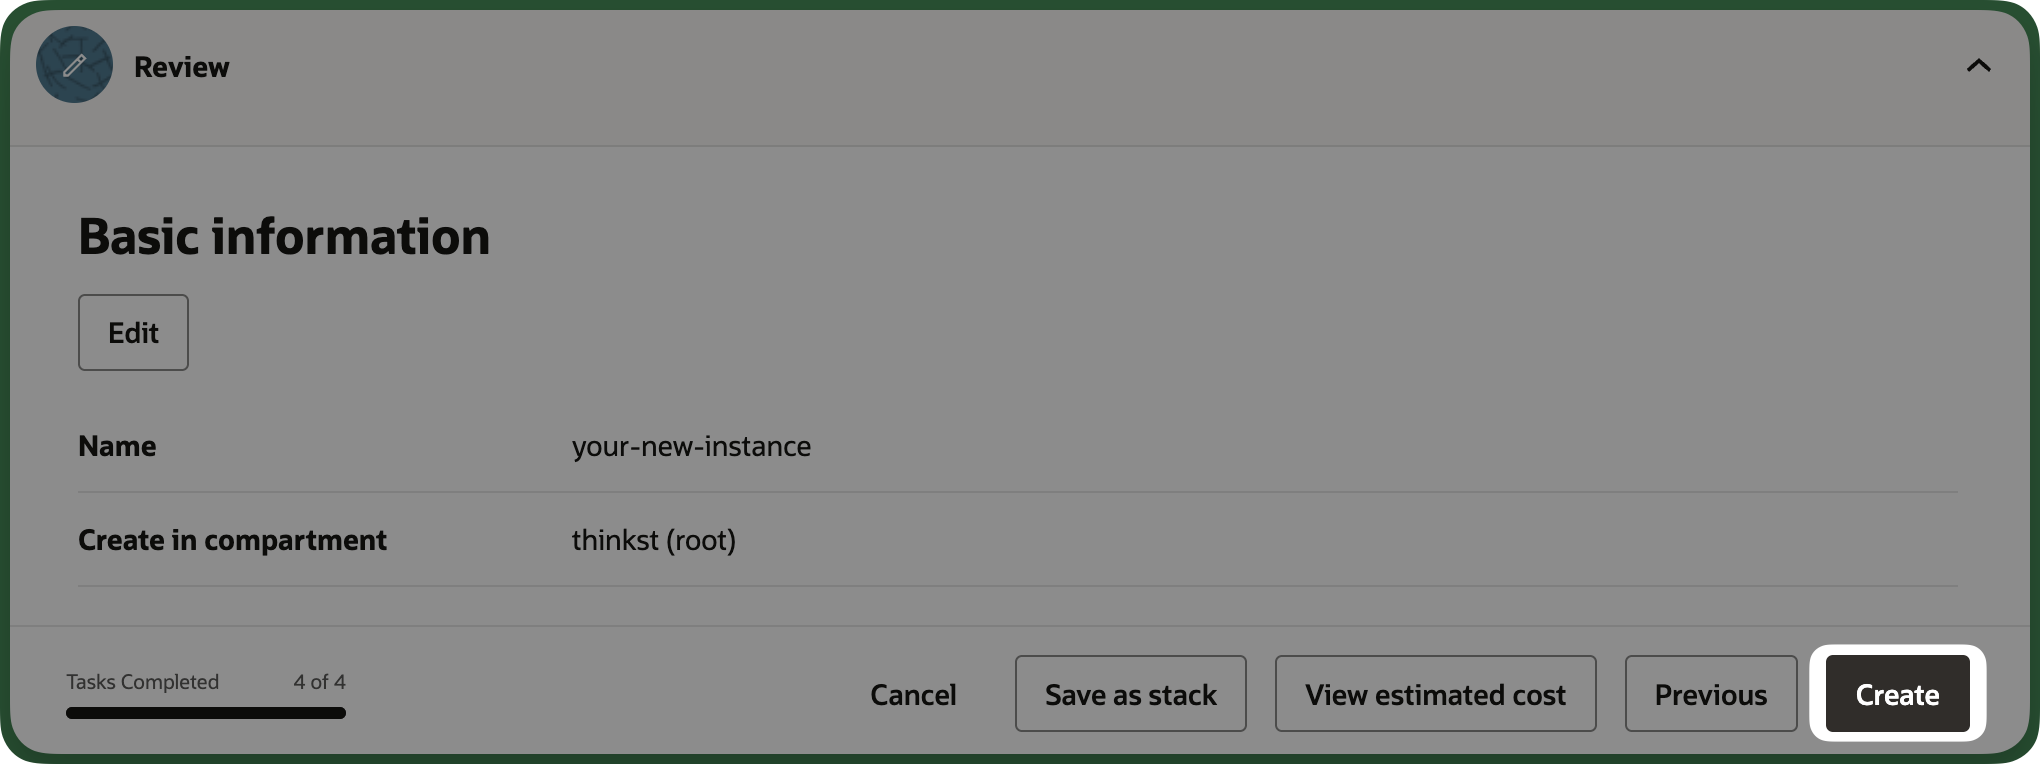Viewport: 2040px width, 764px height.
Task: Click the 4 of 4 task counter
Action: 319,682
